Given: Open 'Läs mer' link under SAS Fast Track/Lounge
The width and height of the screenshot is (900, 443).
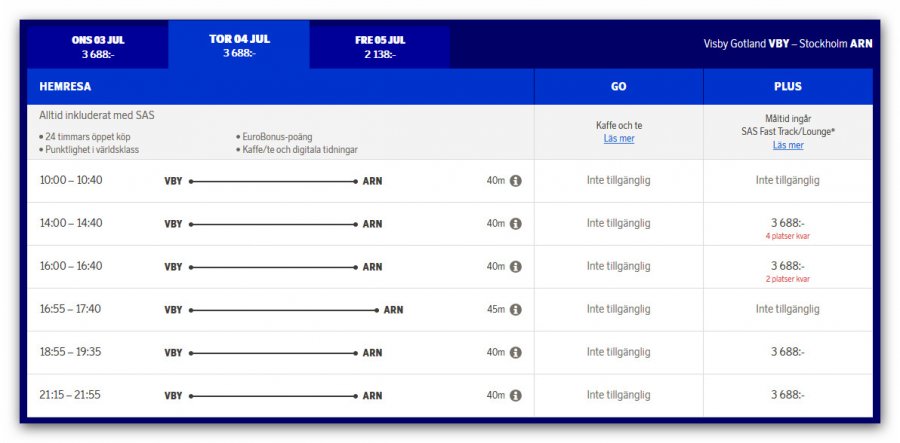Looking at the screenshot, I should click(787, 145).
